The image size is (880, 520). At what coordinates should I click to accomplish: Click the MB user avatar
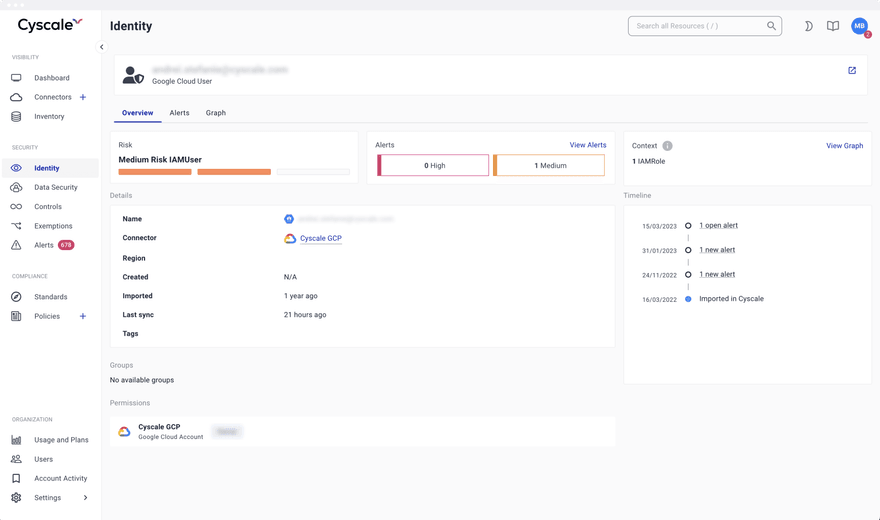click(x=859, y=26)
